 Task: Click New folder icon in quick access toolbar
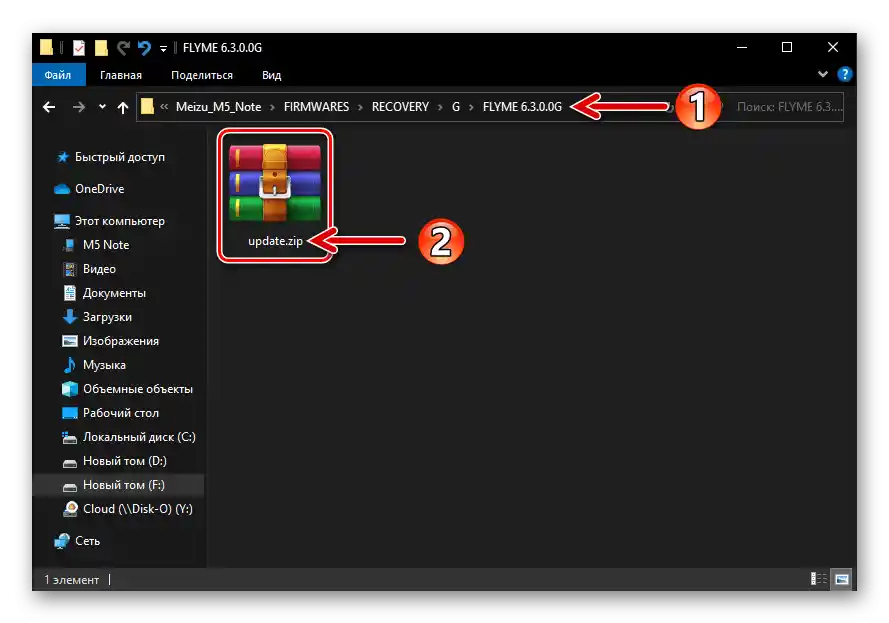coord(101,48)
